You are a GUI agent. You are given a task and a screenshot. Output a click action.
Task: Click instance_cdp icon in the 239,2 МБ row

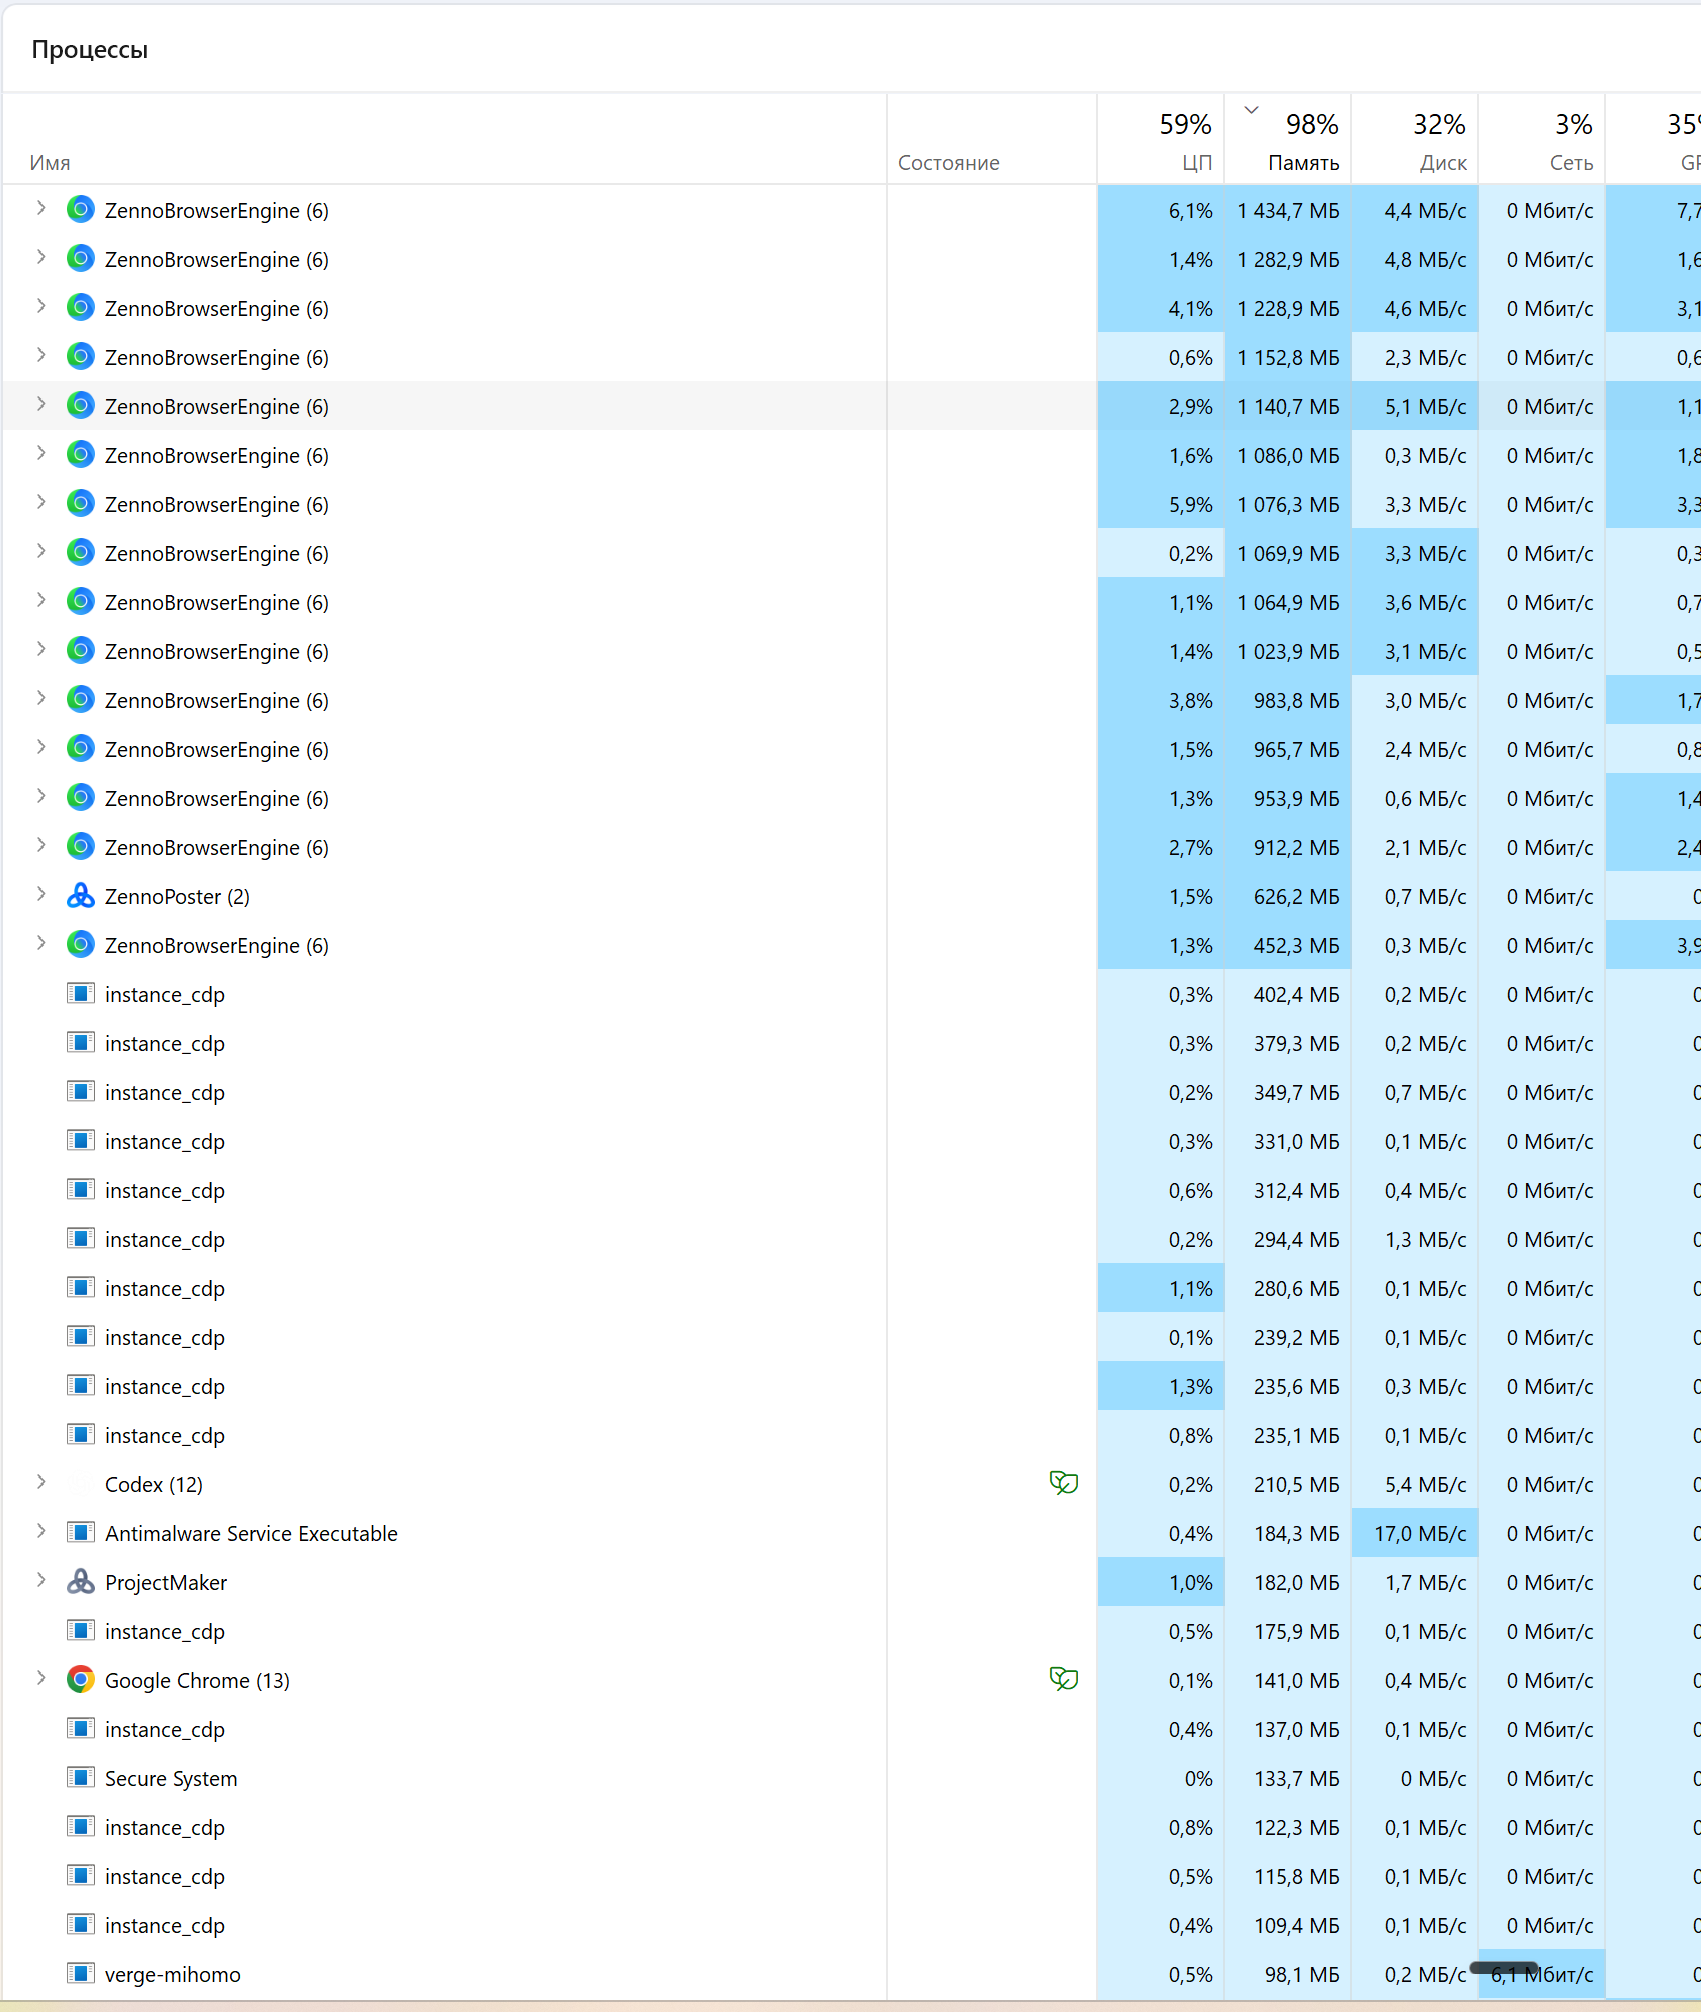tap(81, 1337)
